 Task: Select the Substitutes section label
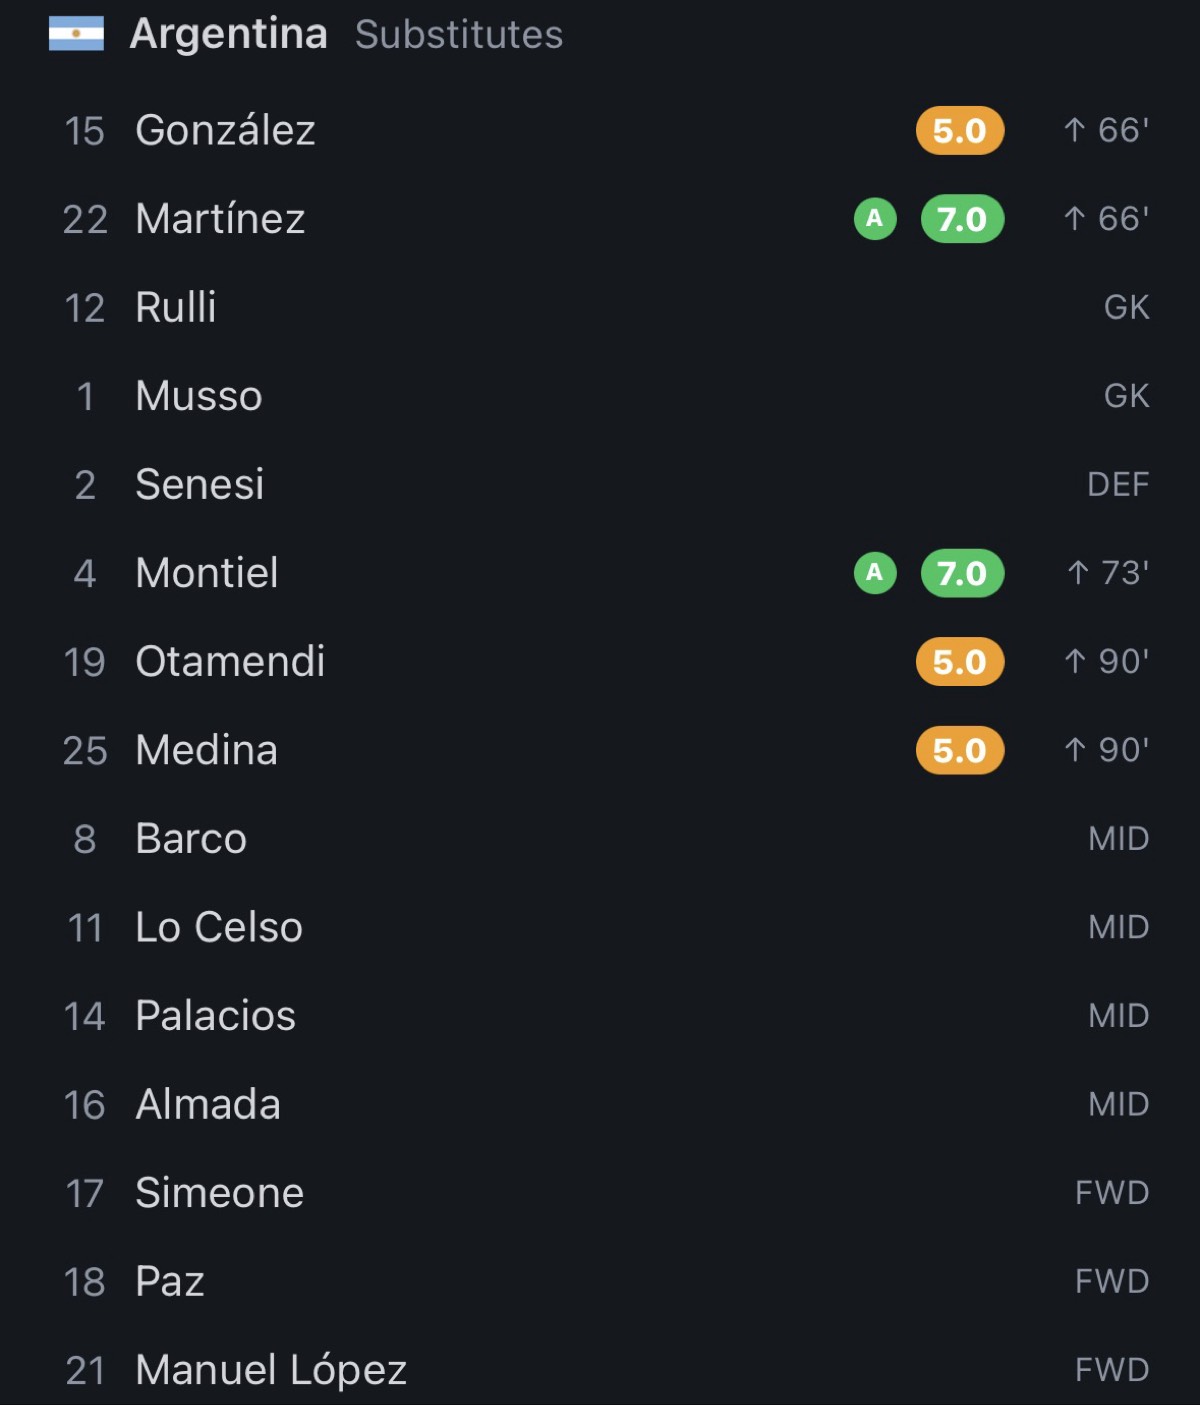coord(459,35)
